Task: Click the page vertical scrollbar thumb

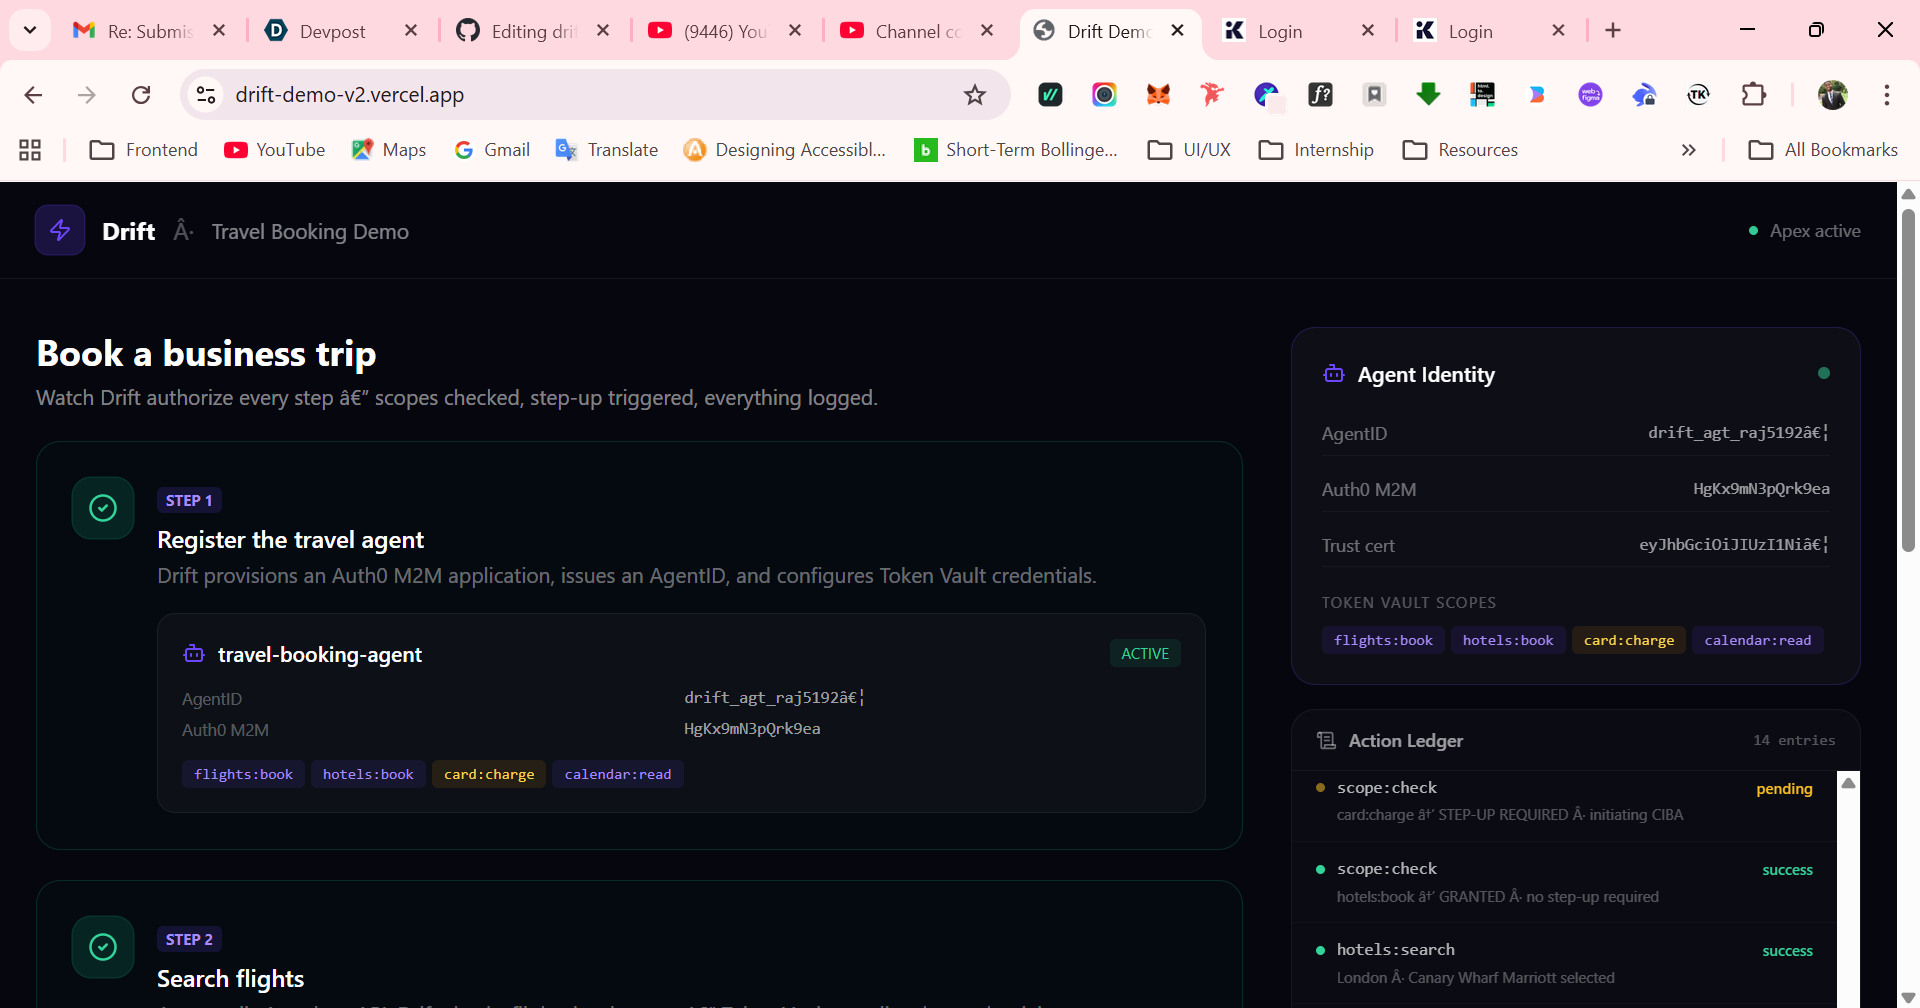Action: (1908, 380)
